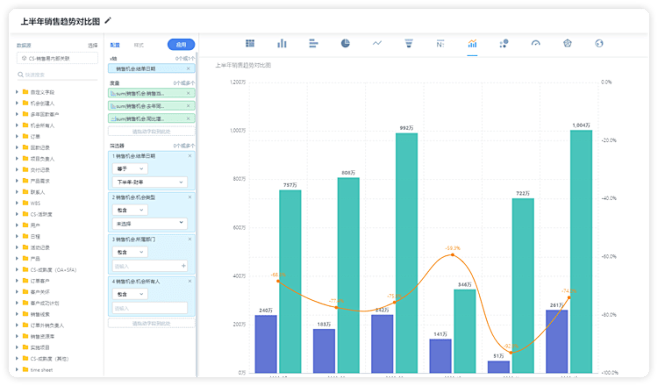This screenshot has width=658, height=386.
Task: Choose the horizontal bar chart icon
Action: click(313, 43)
